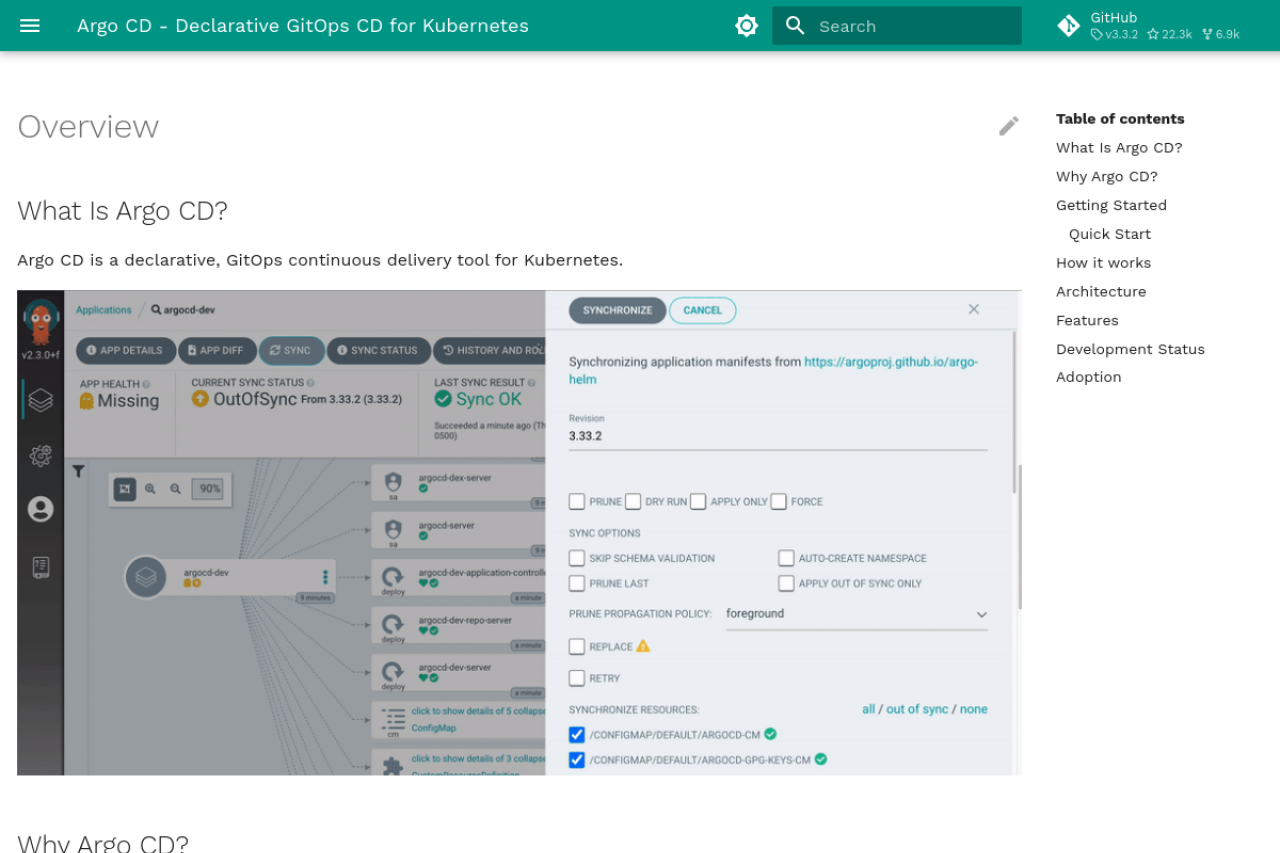This screenshot has height=853, width=1280.
Task: Toggle the PRUNE LAST checkbox
Action: tap(577, 583)
